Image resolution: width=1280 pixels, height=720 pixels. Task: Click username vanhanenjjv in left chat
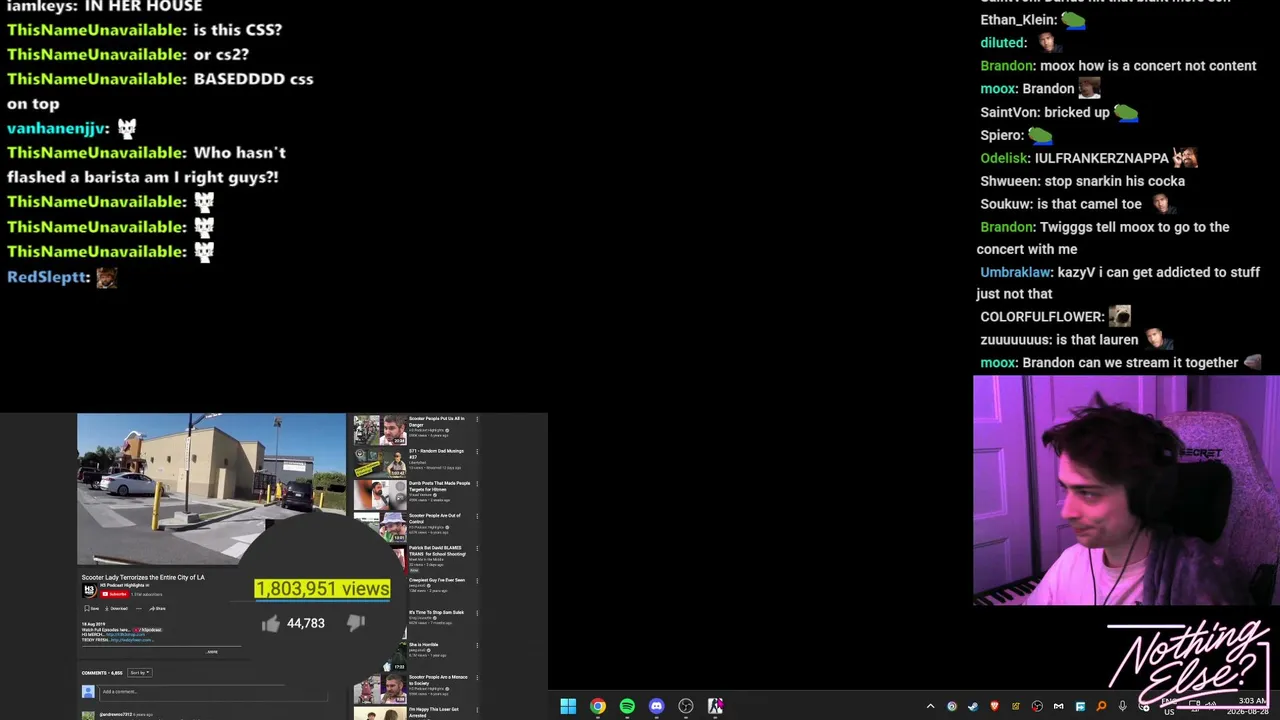pos(55,128)
